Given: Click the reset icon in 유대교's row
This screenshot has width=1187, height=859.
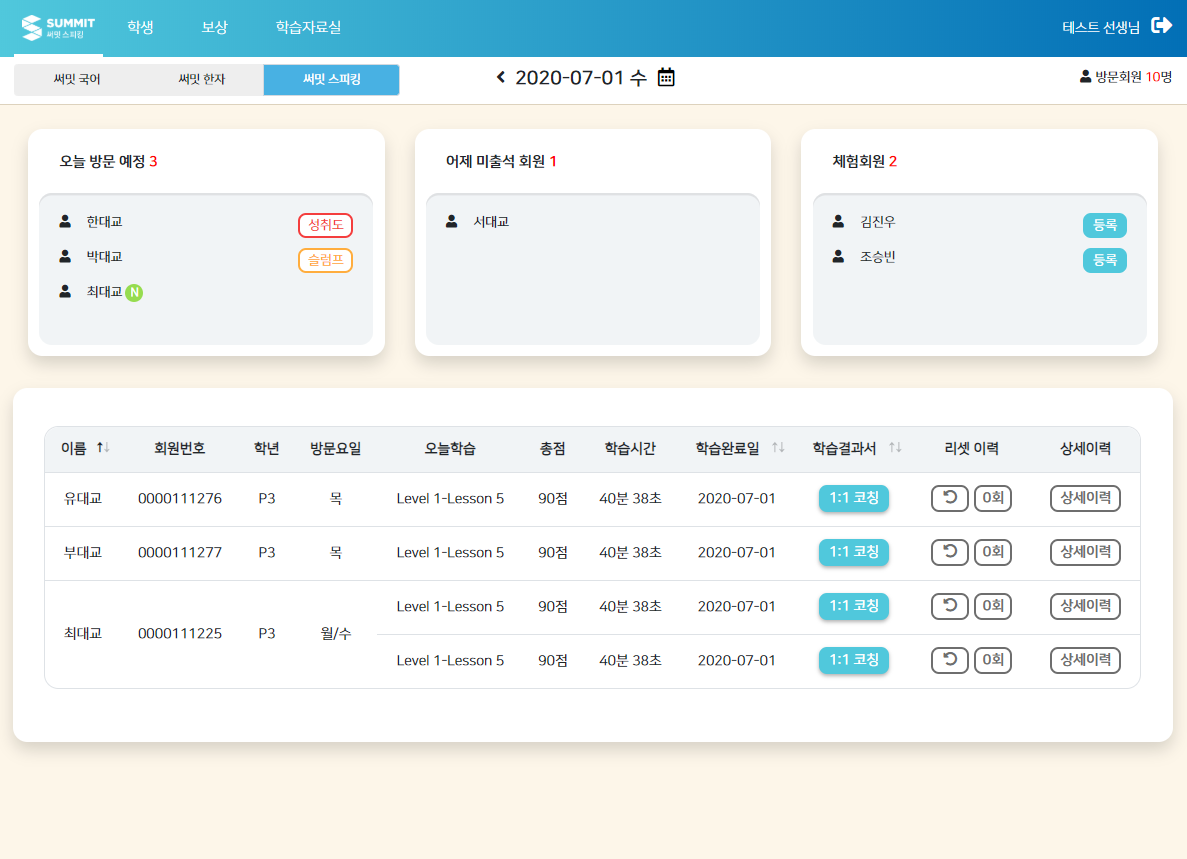Looking at the screenshot, I should pyautogui.click(x=950, y=498).
